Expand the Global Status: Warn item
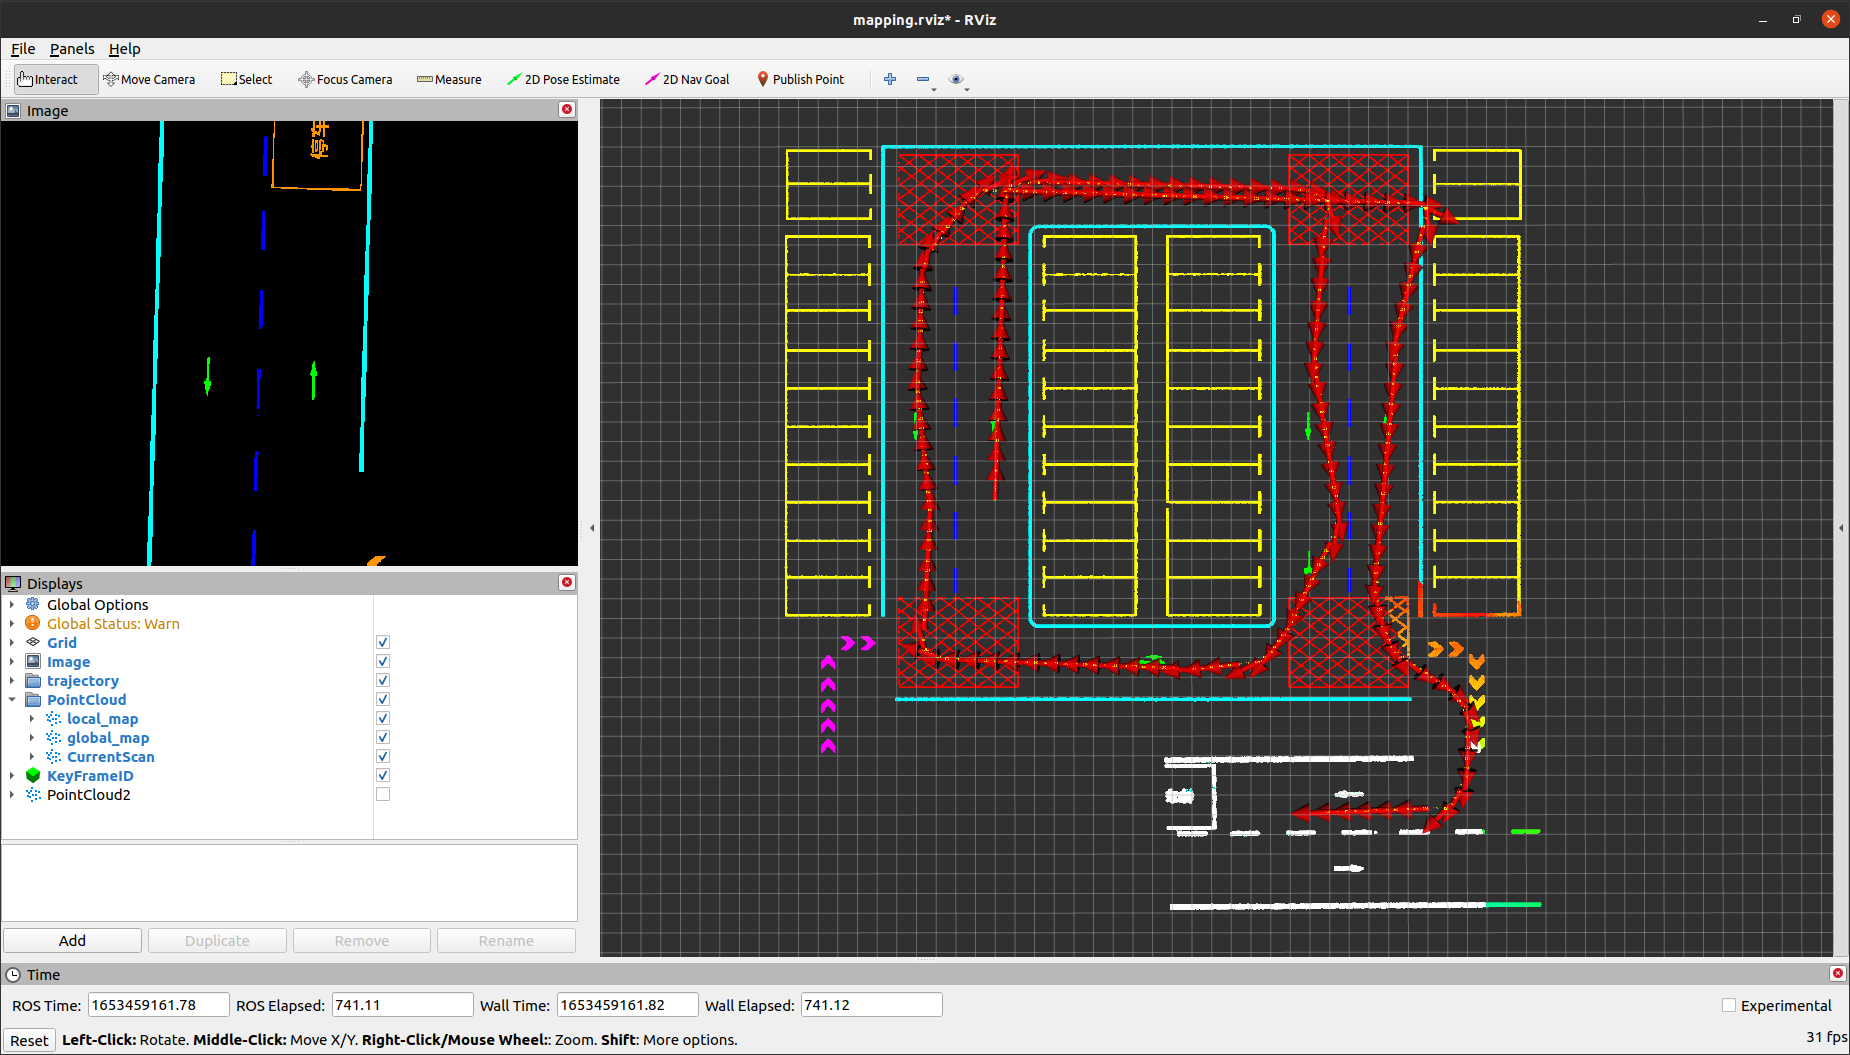Viewport: 1850px width, 1055px height. tap(12, 623)
